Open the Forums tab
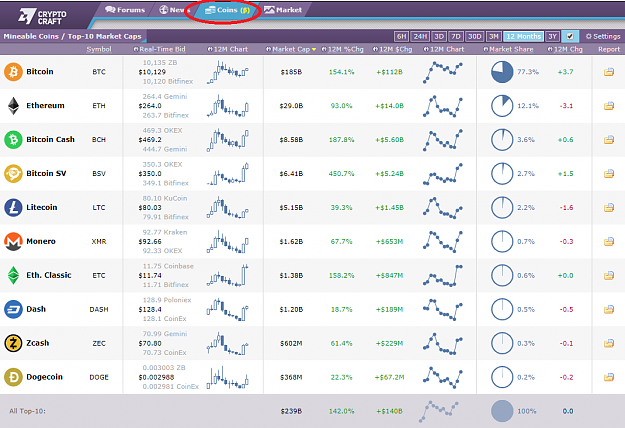Screen dimensions: 625x428 [x=125, y=10]
